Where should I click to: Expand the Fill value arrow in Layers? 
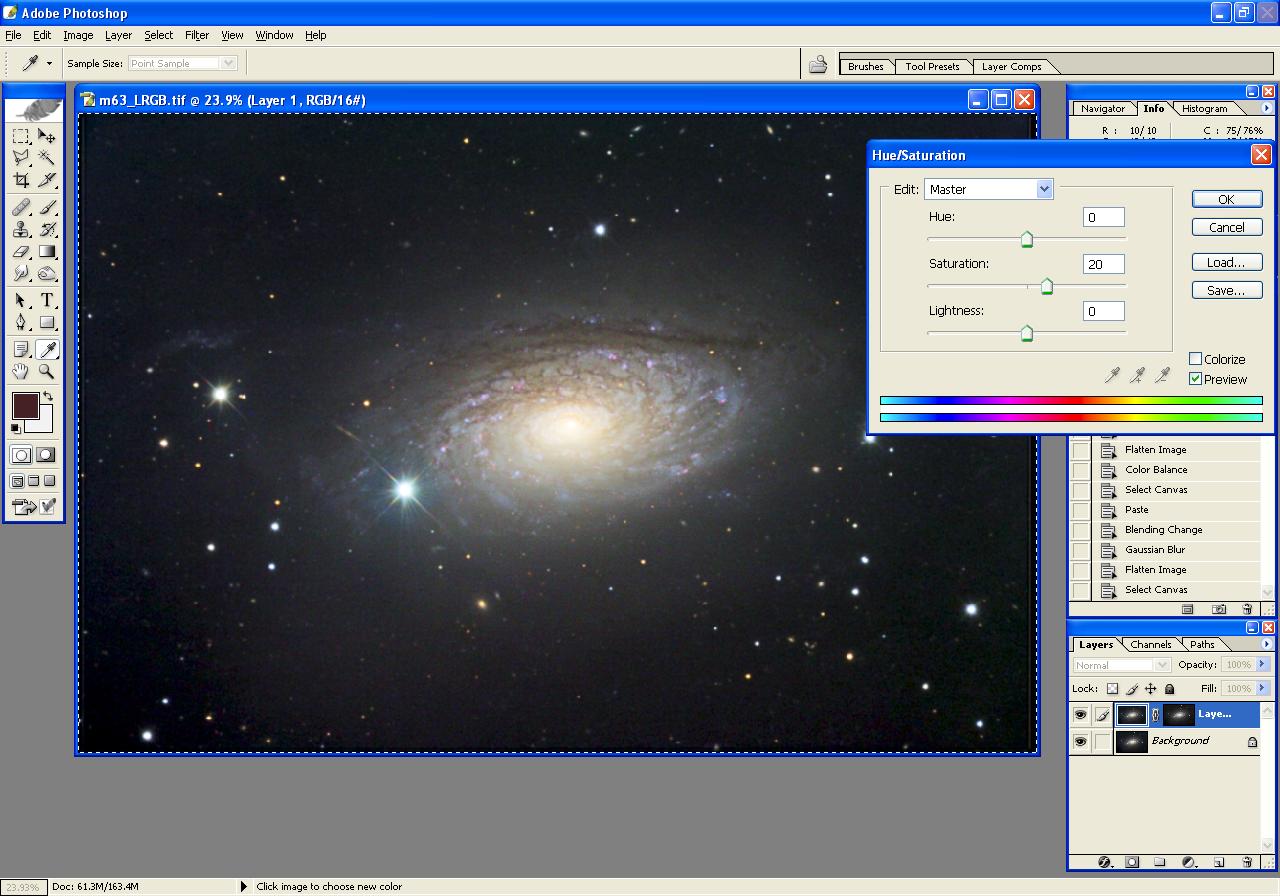tap(1262, 689)
